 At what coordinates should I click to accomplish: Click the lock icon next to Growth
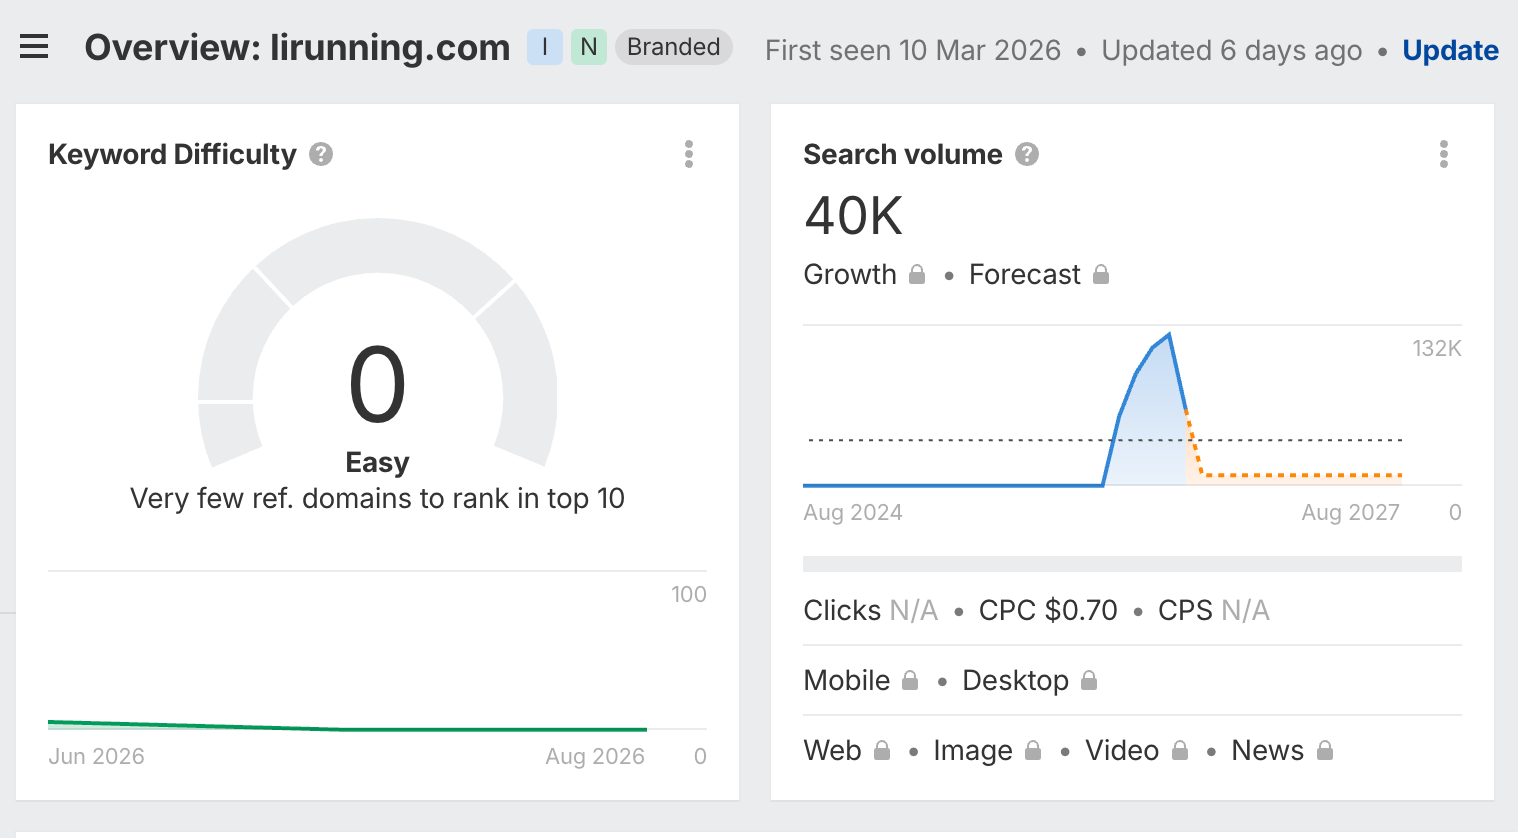point(917,274)
